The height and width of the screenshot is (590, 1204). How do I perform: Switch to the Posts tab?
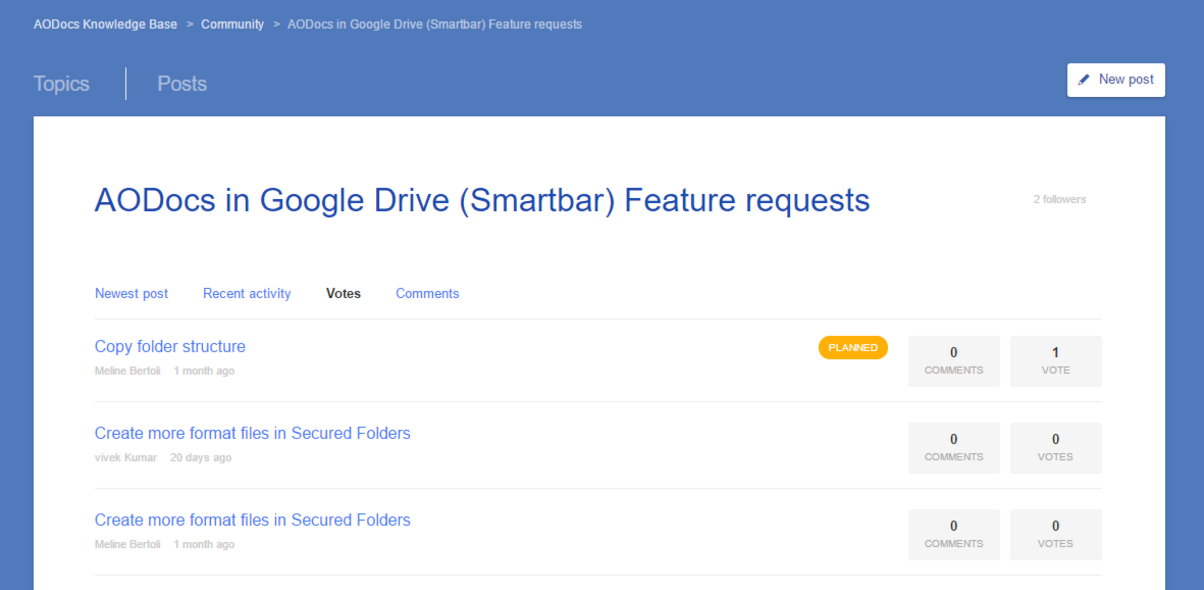(182, 84)
